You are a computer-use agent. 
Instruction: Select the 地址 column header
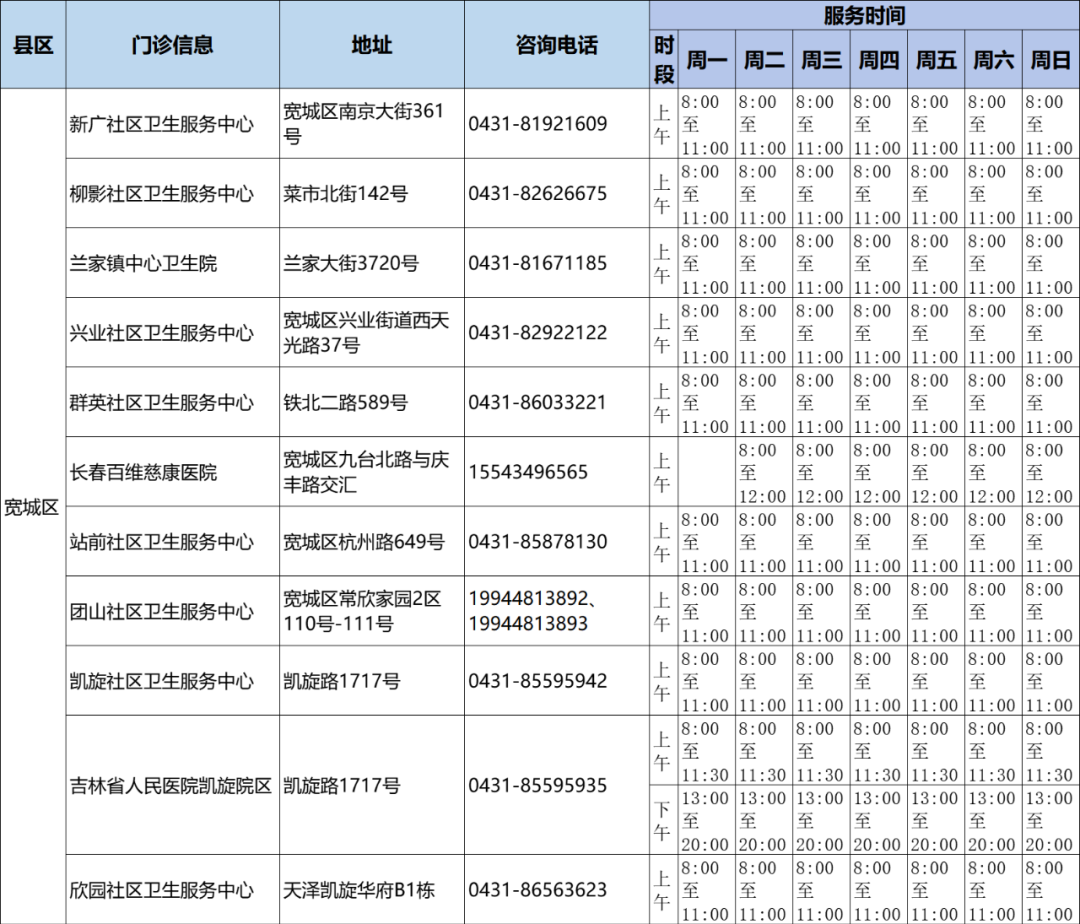pos(371,45)
